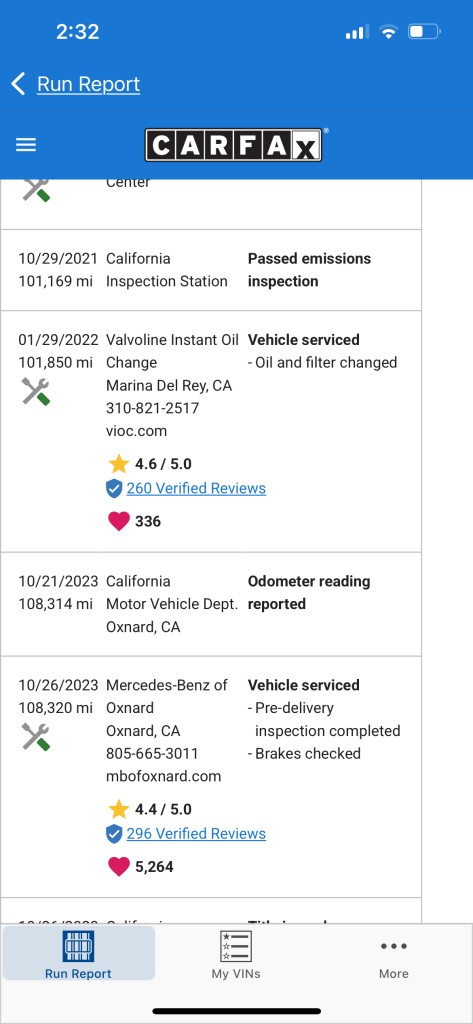Open the 296 Verified Reviews link

196,834
